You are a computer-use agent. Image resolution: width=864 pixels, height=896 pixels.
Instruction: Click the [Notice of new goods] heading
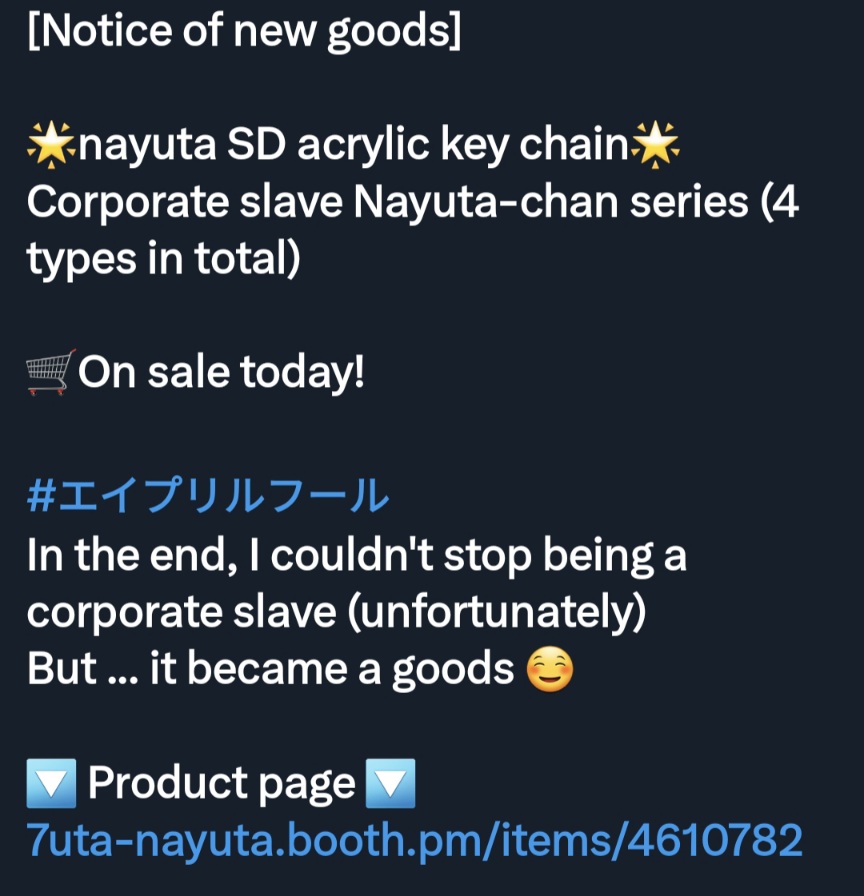244,31
